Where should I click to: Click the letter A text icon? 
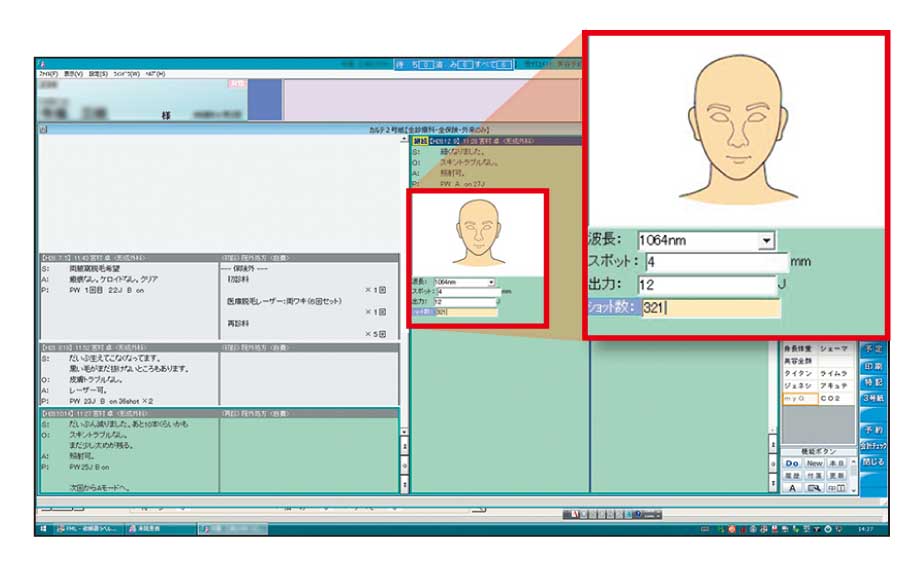pyautogui.click(x=792, y=488)
